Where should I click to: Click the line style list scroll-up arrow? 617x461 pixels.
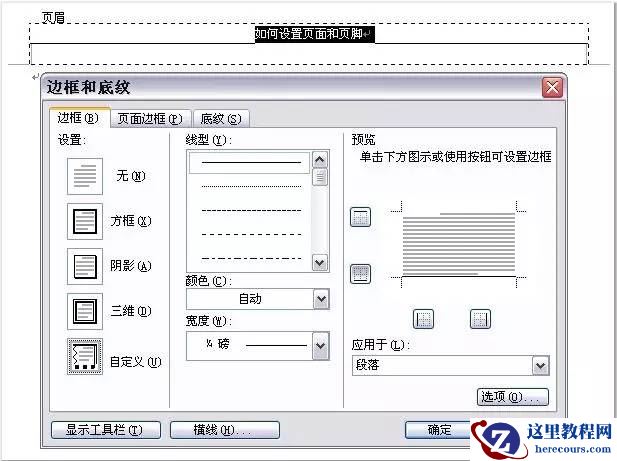(x=320, y=160)
